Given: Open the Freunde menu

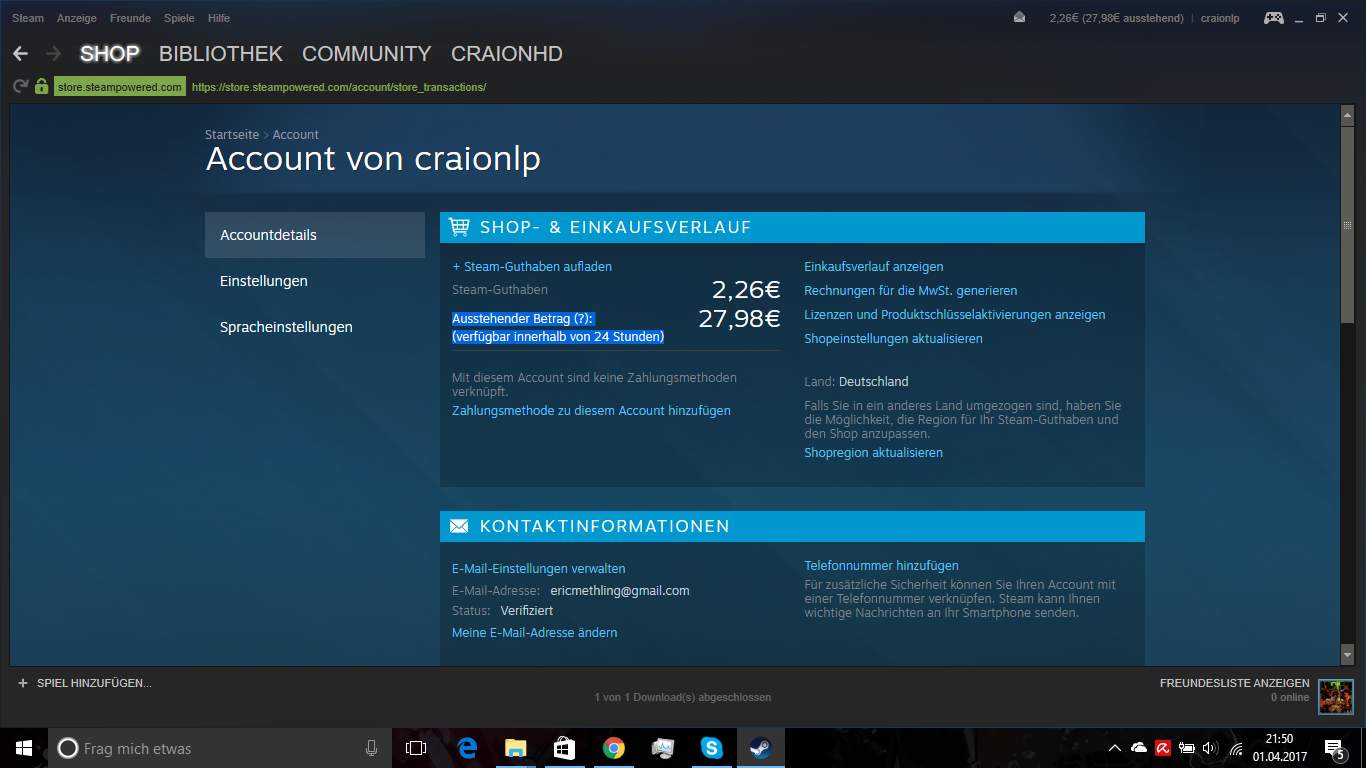Looking at the screenshot, I should coord(131,18).
